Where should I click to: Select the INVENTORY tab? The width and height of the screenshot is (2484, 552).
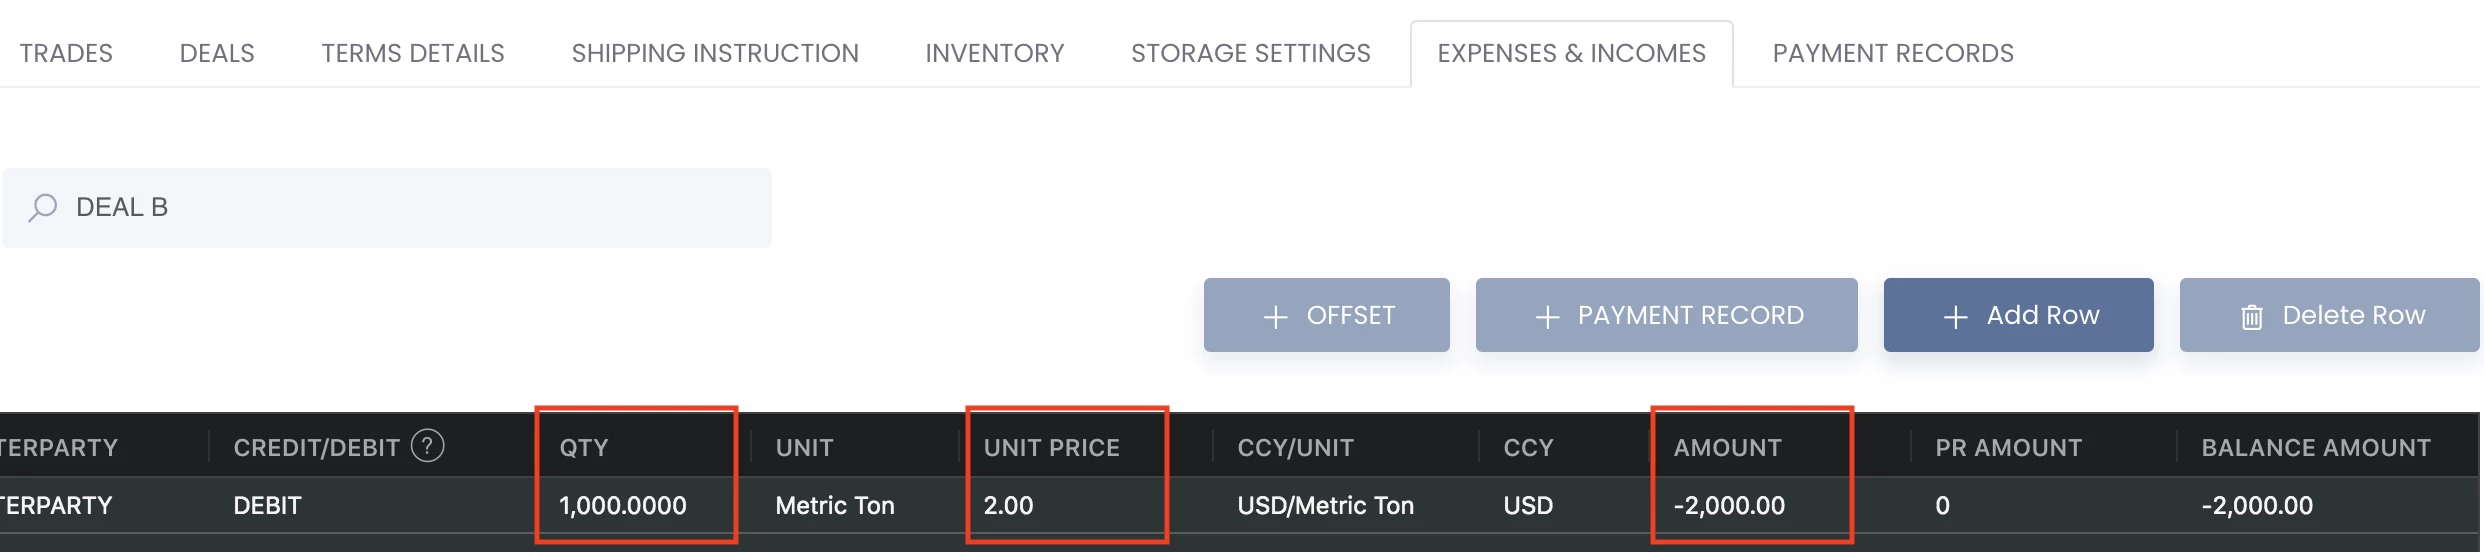point(995,53)
